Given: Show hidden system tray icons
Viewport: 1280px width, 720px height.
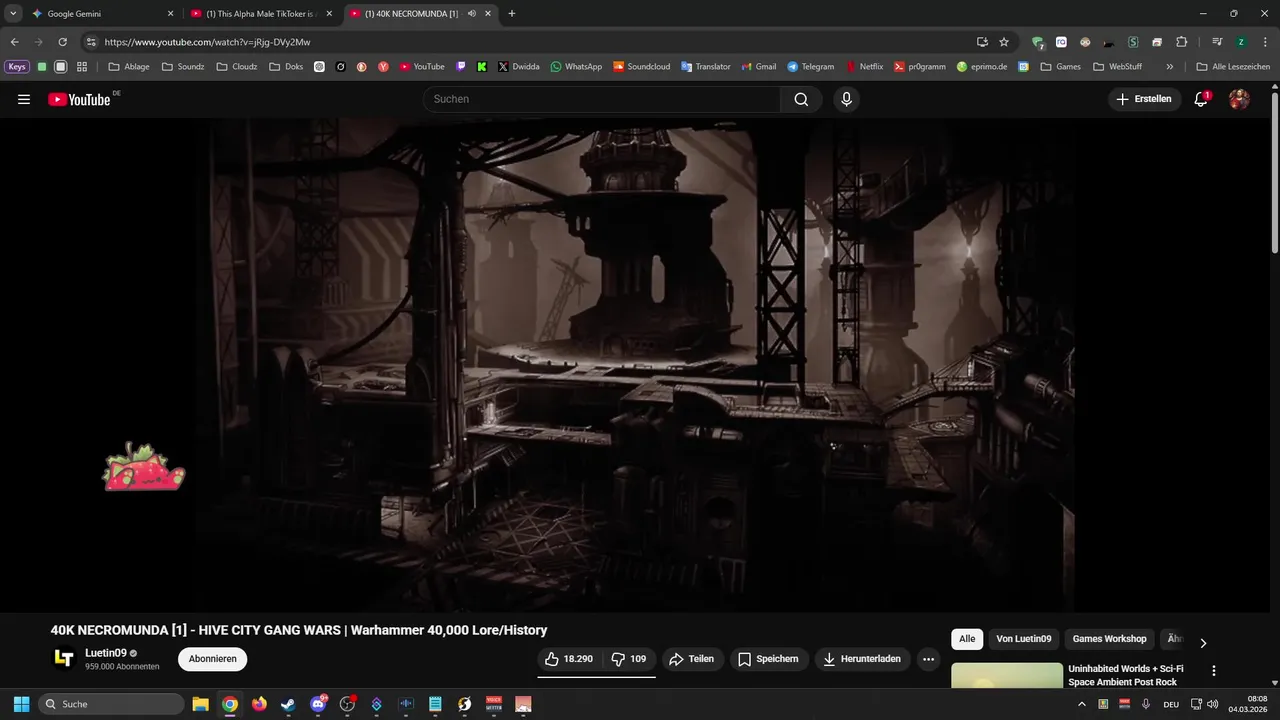Looking at the screenshot, I should coord(1081,704).
